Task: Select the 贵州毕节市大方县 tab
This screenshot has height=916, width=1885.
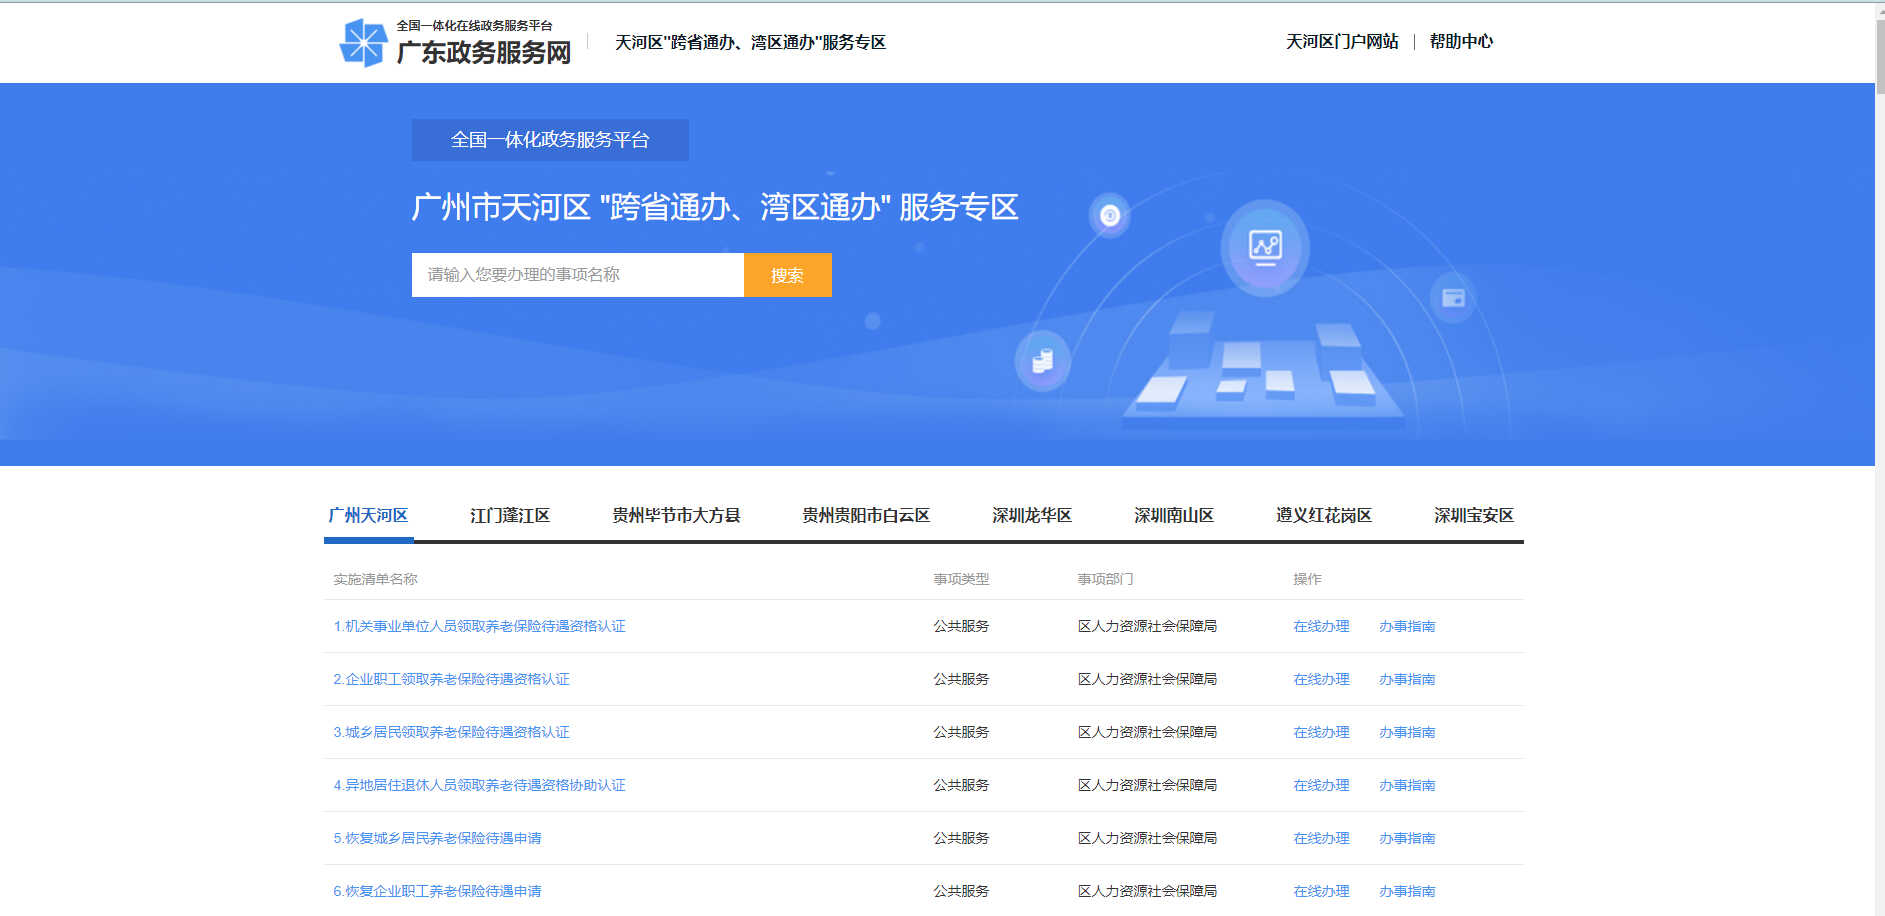Action: [676, 516]
